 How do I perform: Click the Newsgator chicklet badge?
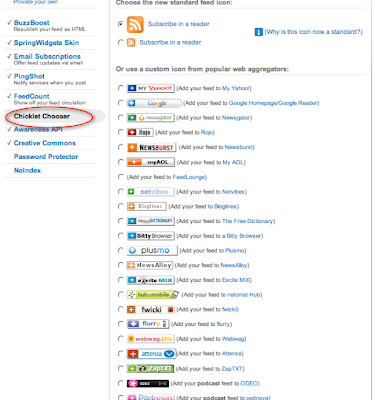coord(151,118)
